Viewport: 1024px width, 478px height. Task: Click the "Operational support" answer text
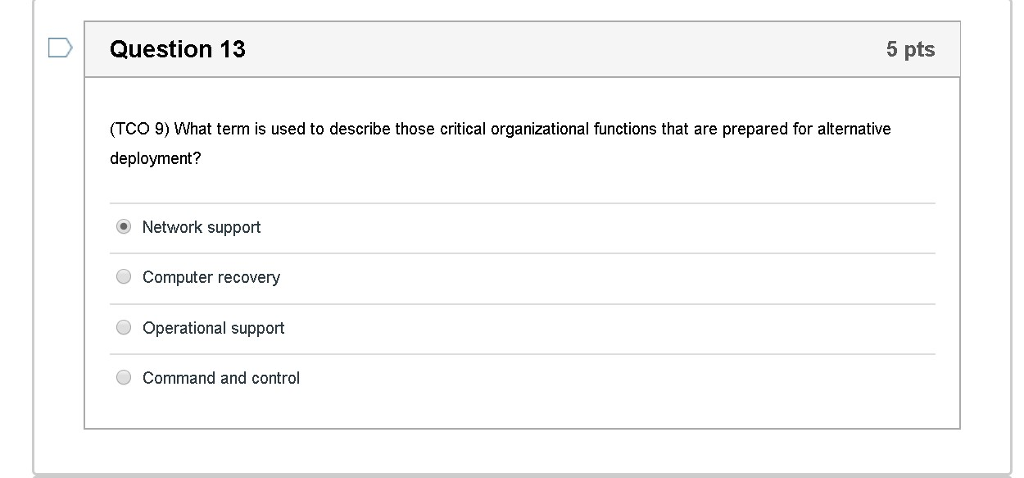[x=213, y=328]
